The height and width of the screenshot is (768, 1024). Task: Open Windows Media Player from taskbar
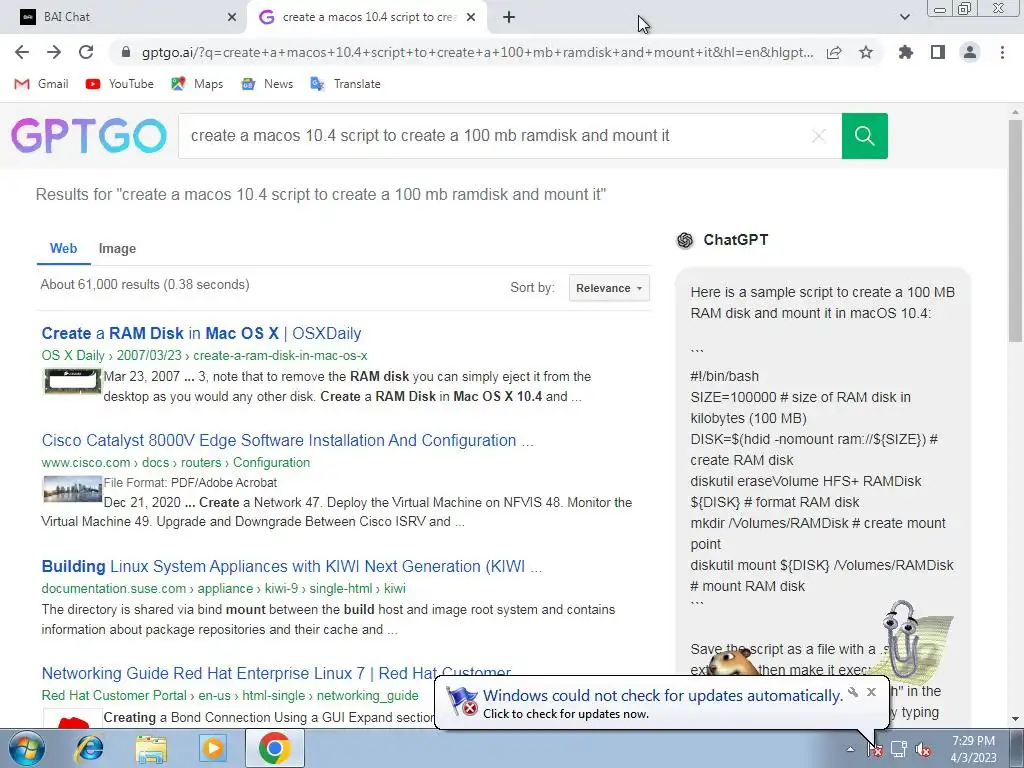point(212,748)
